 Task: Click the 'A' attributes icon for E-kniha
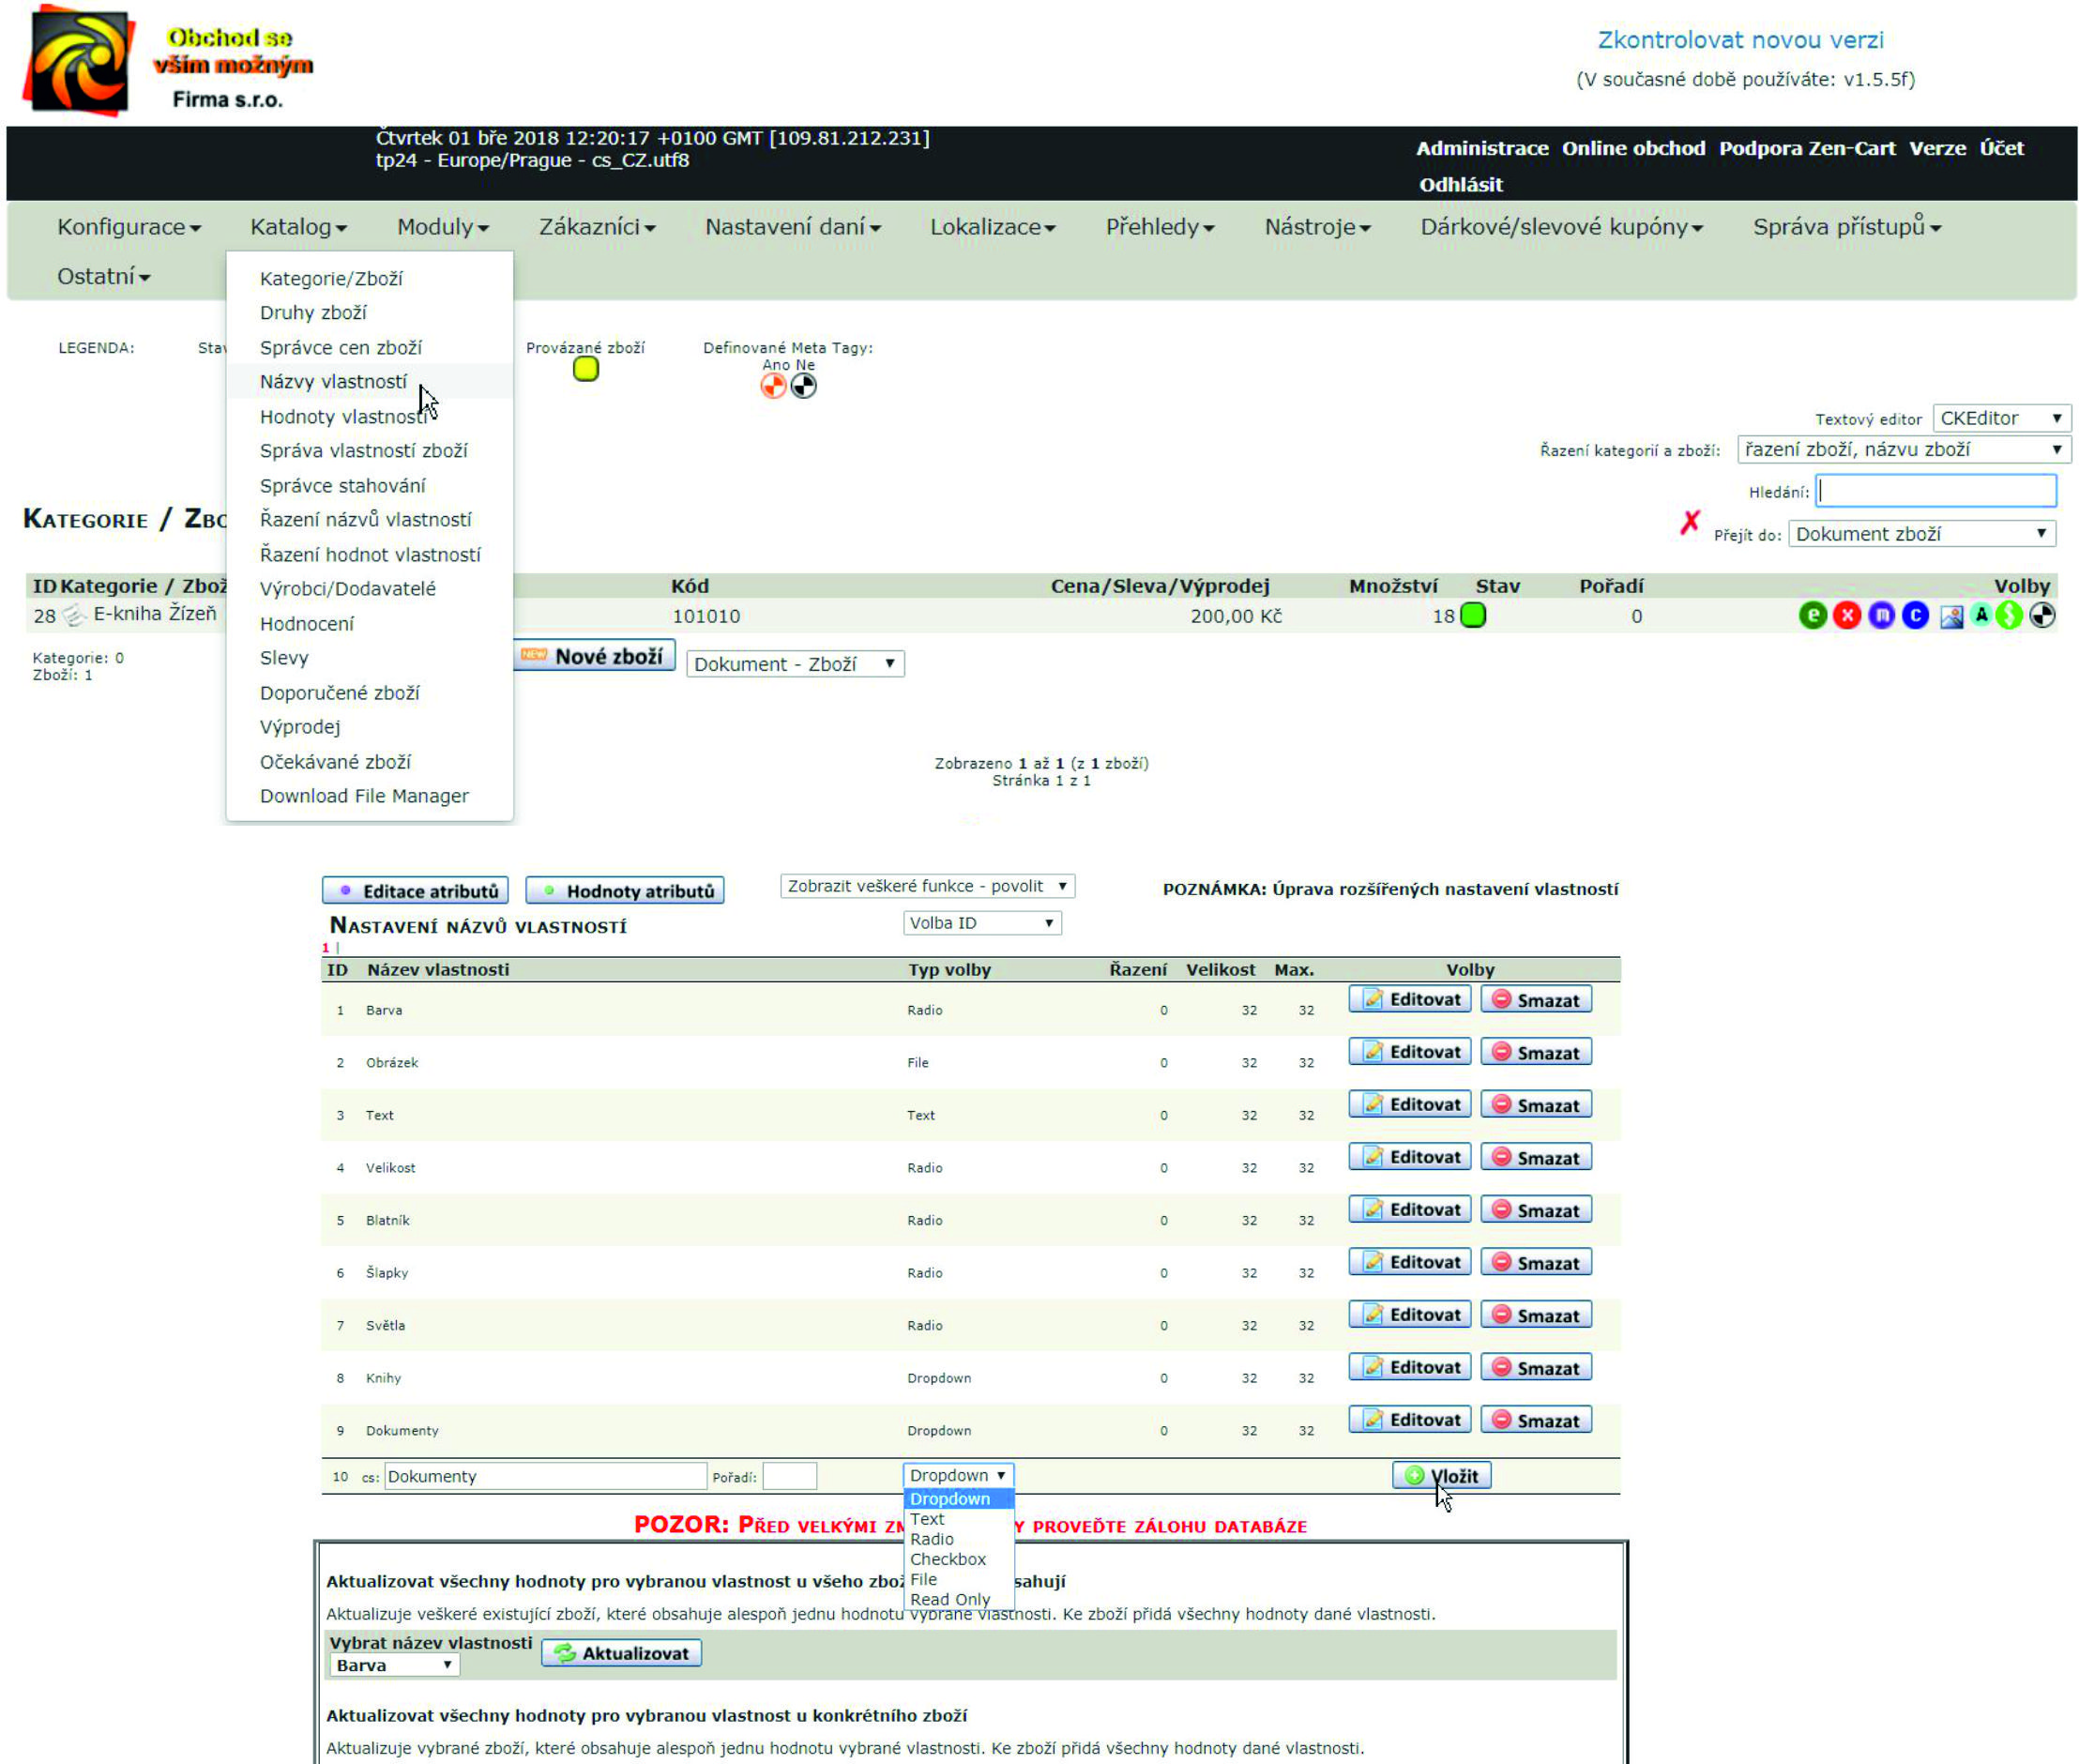click(1980, 616)
